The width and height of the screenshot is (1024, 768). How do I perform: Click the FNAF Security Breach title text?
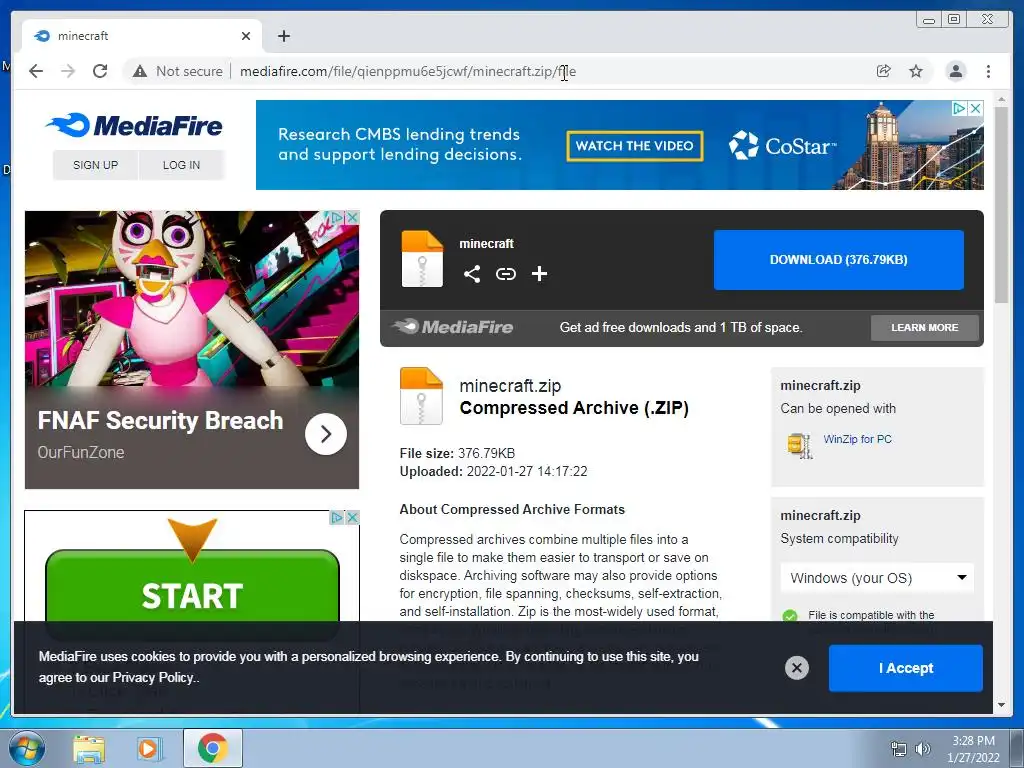point(160,421)
